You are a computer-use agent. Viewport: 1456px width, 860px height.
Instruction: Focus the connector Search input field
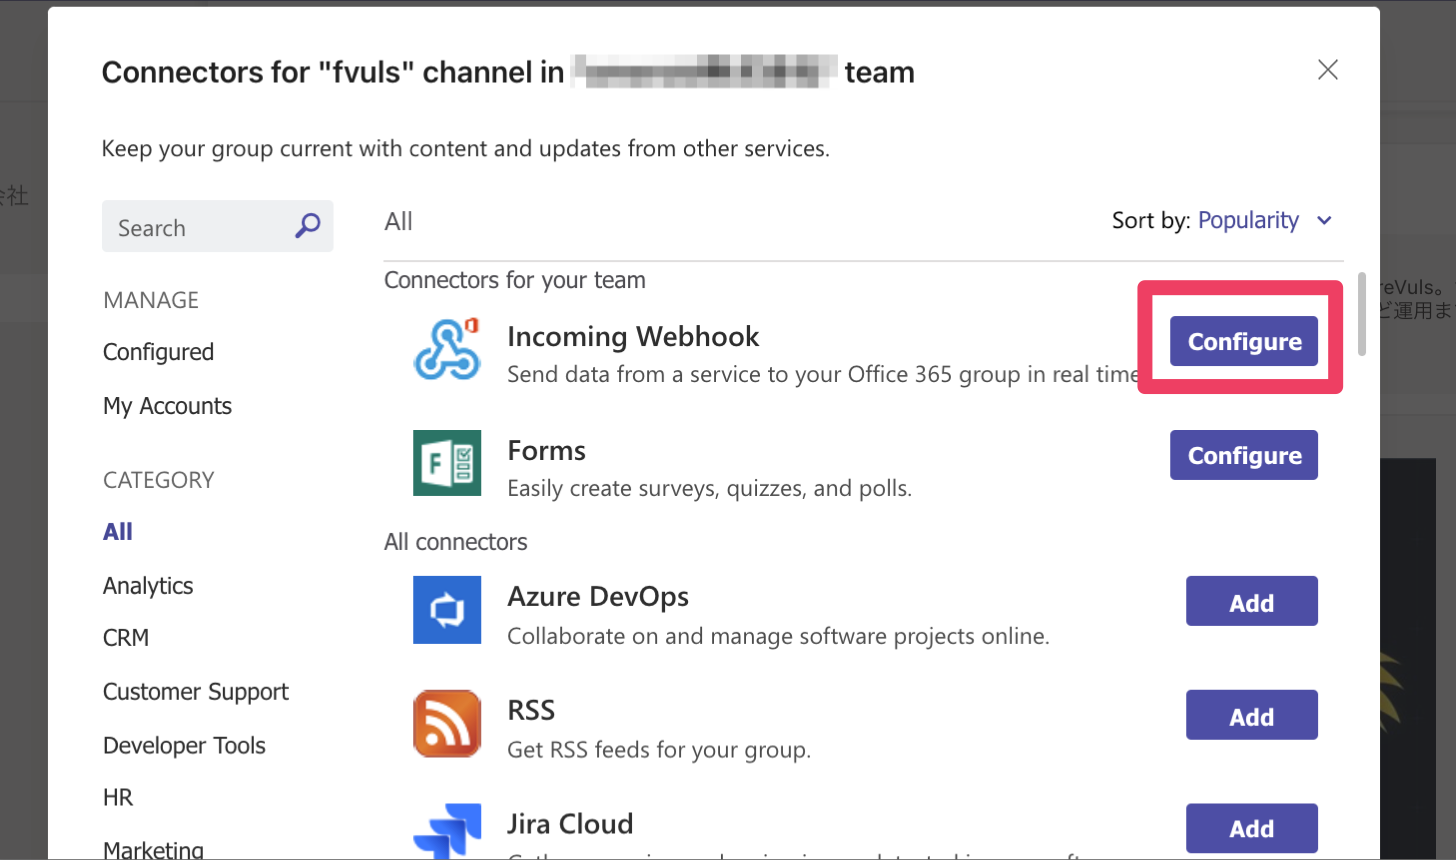pyautogui.click(x=217, y=226)
